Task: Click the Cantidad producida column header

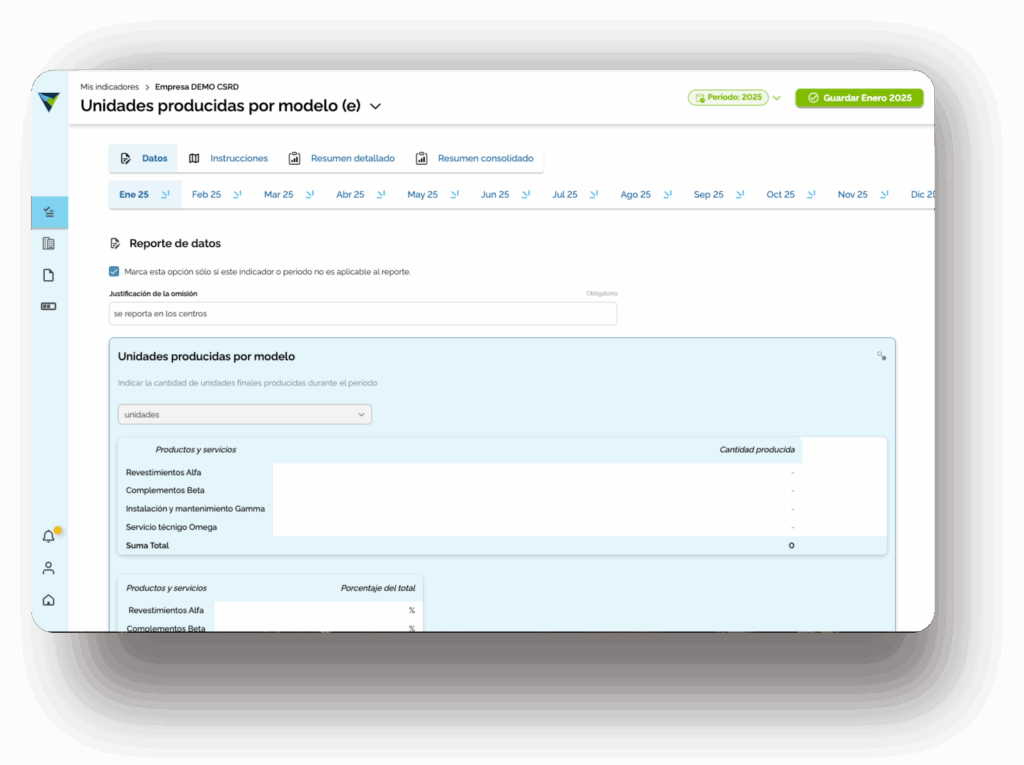Action: pos(757,449)
